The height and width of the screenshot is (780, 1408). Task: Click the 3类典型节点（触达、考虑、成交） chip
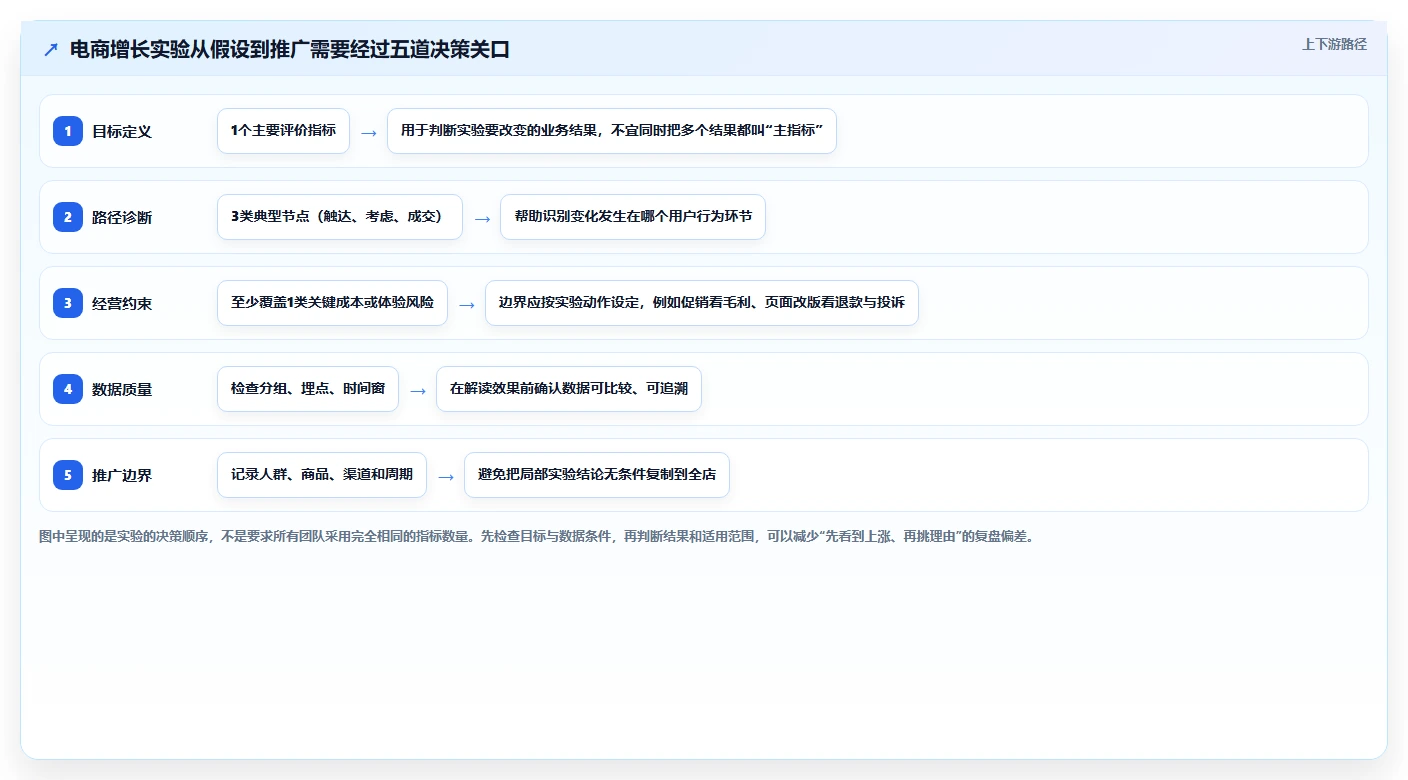point(340,217)
